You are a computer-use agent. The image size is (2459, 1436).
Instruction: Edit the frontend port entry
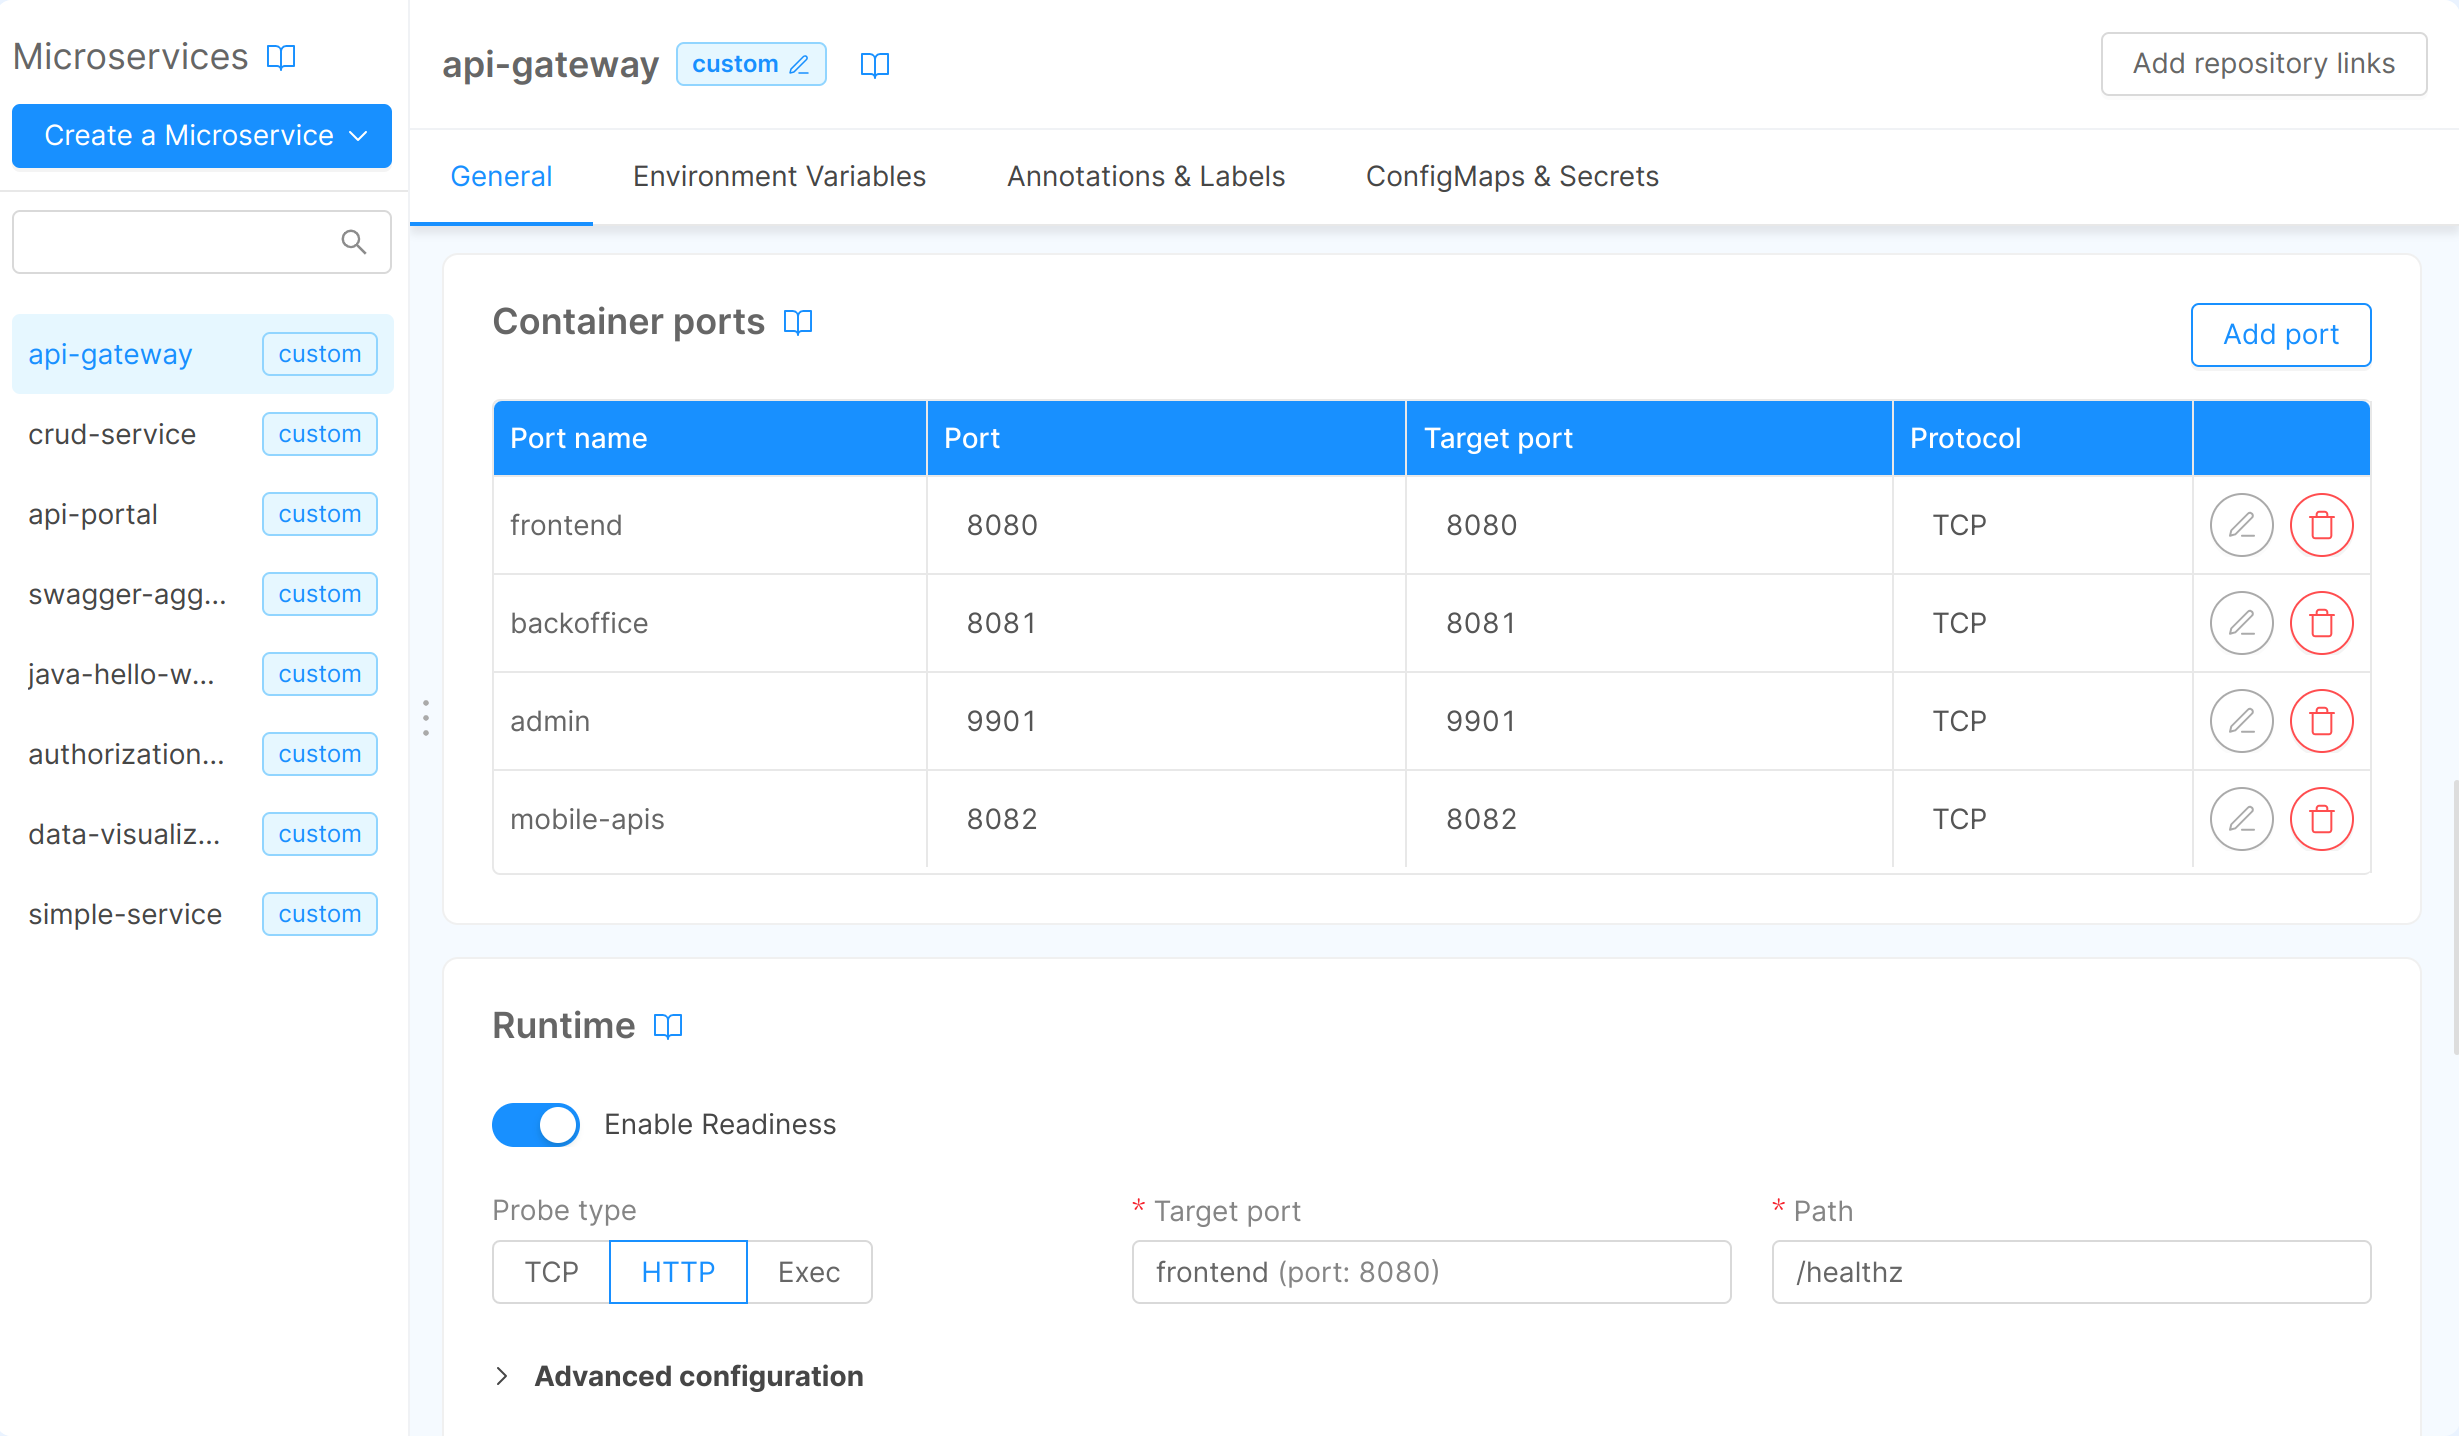click(2241, 524)
